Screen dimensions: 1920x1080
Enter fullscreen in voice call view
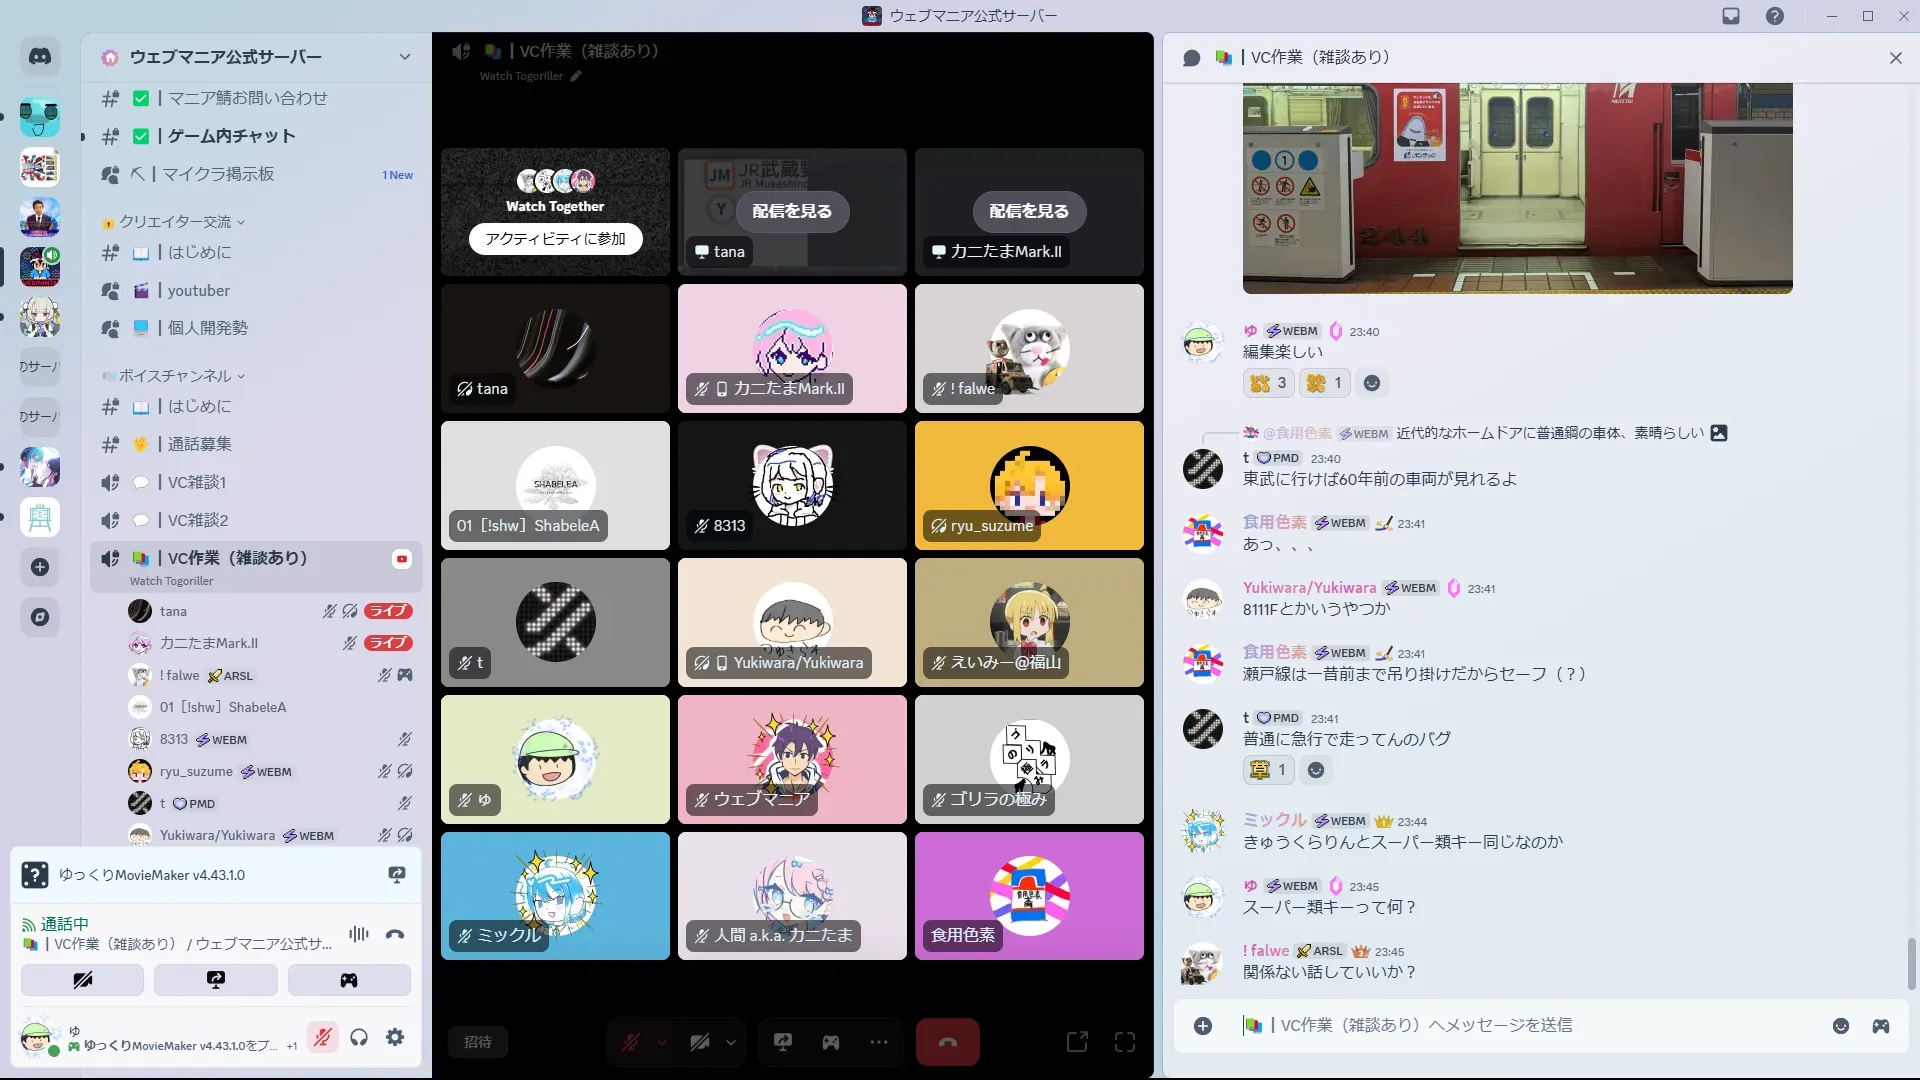pyautogui.click(x=1125, y=1042)
